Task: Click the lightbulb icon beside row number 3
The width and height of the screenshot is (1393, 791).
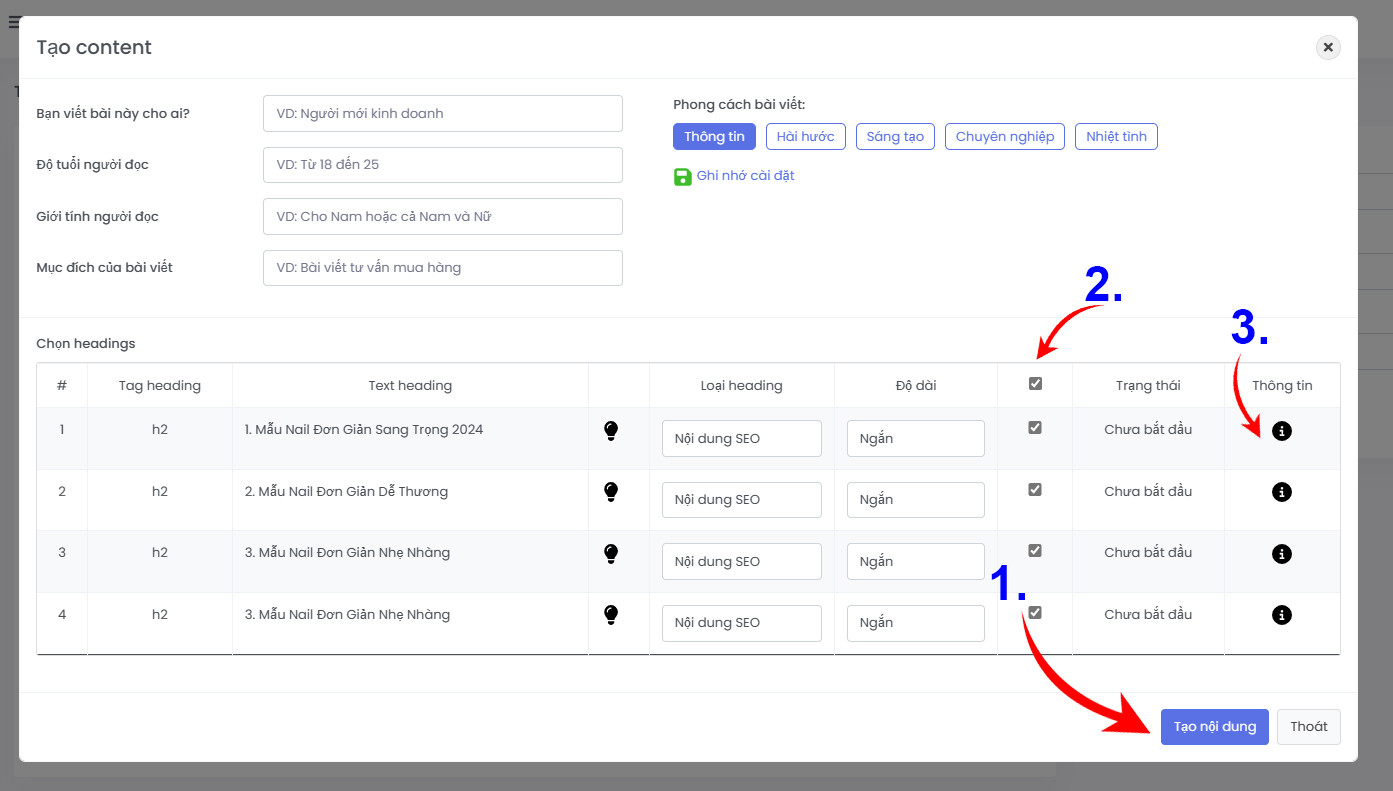Action: 611,554
